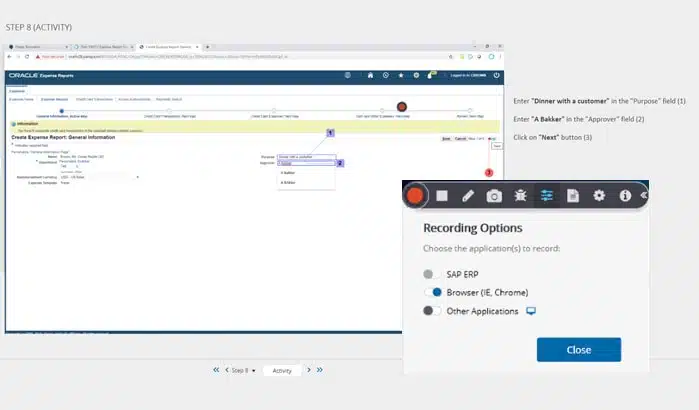The width and height of the screenshot is (699, 410).
Task: Open the Payments Search tab
Action: tap(169, 99)
